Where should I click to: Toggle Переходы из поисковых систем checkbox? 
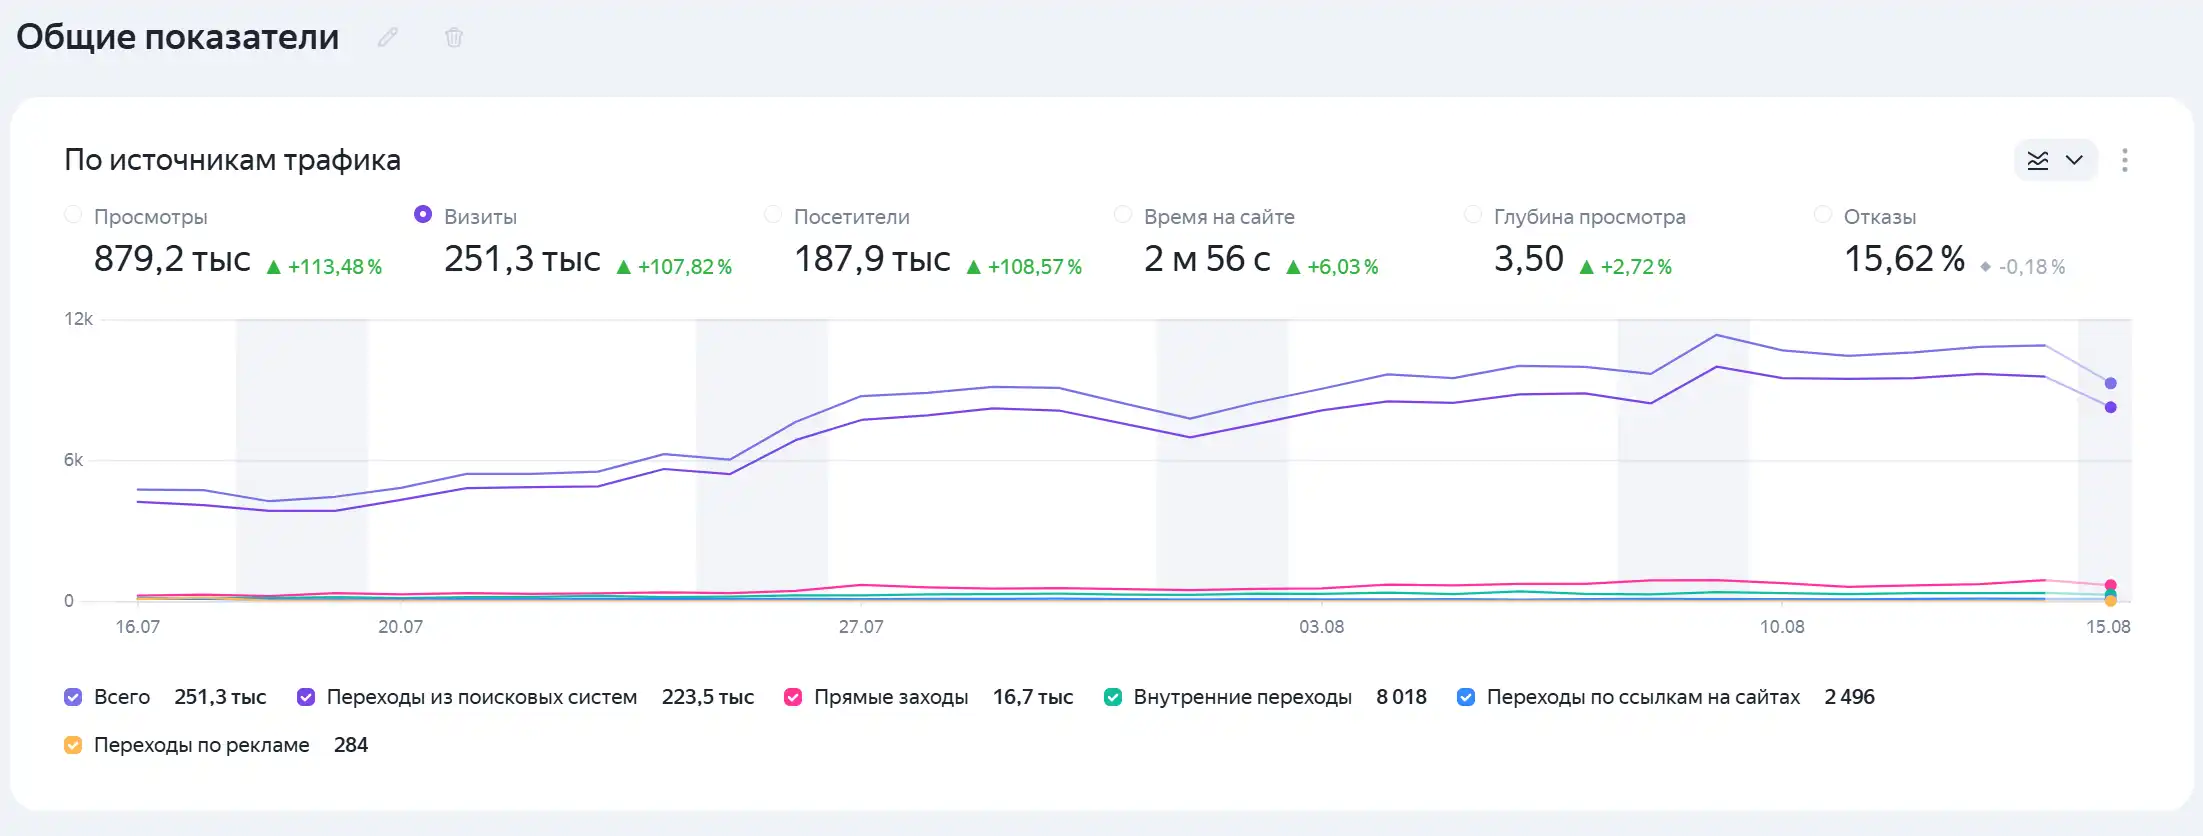click(x=306, y=697)
